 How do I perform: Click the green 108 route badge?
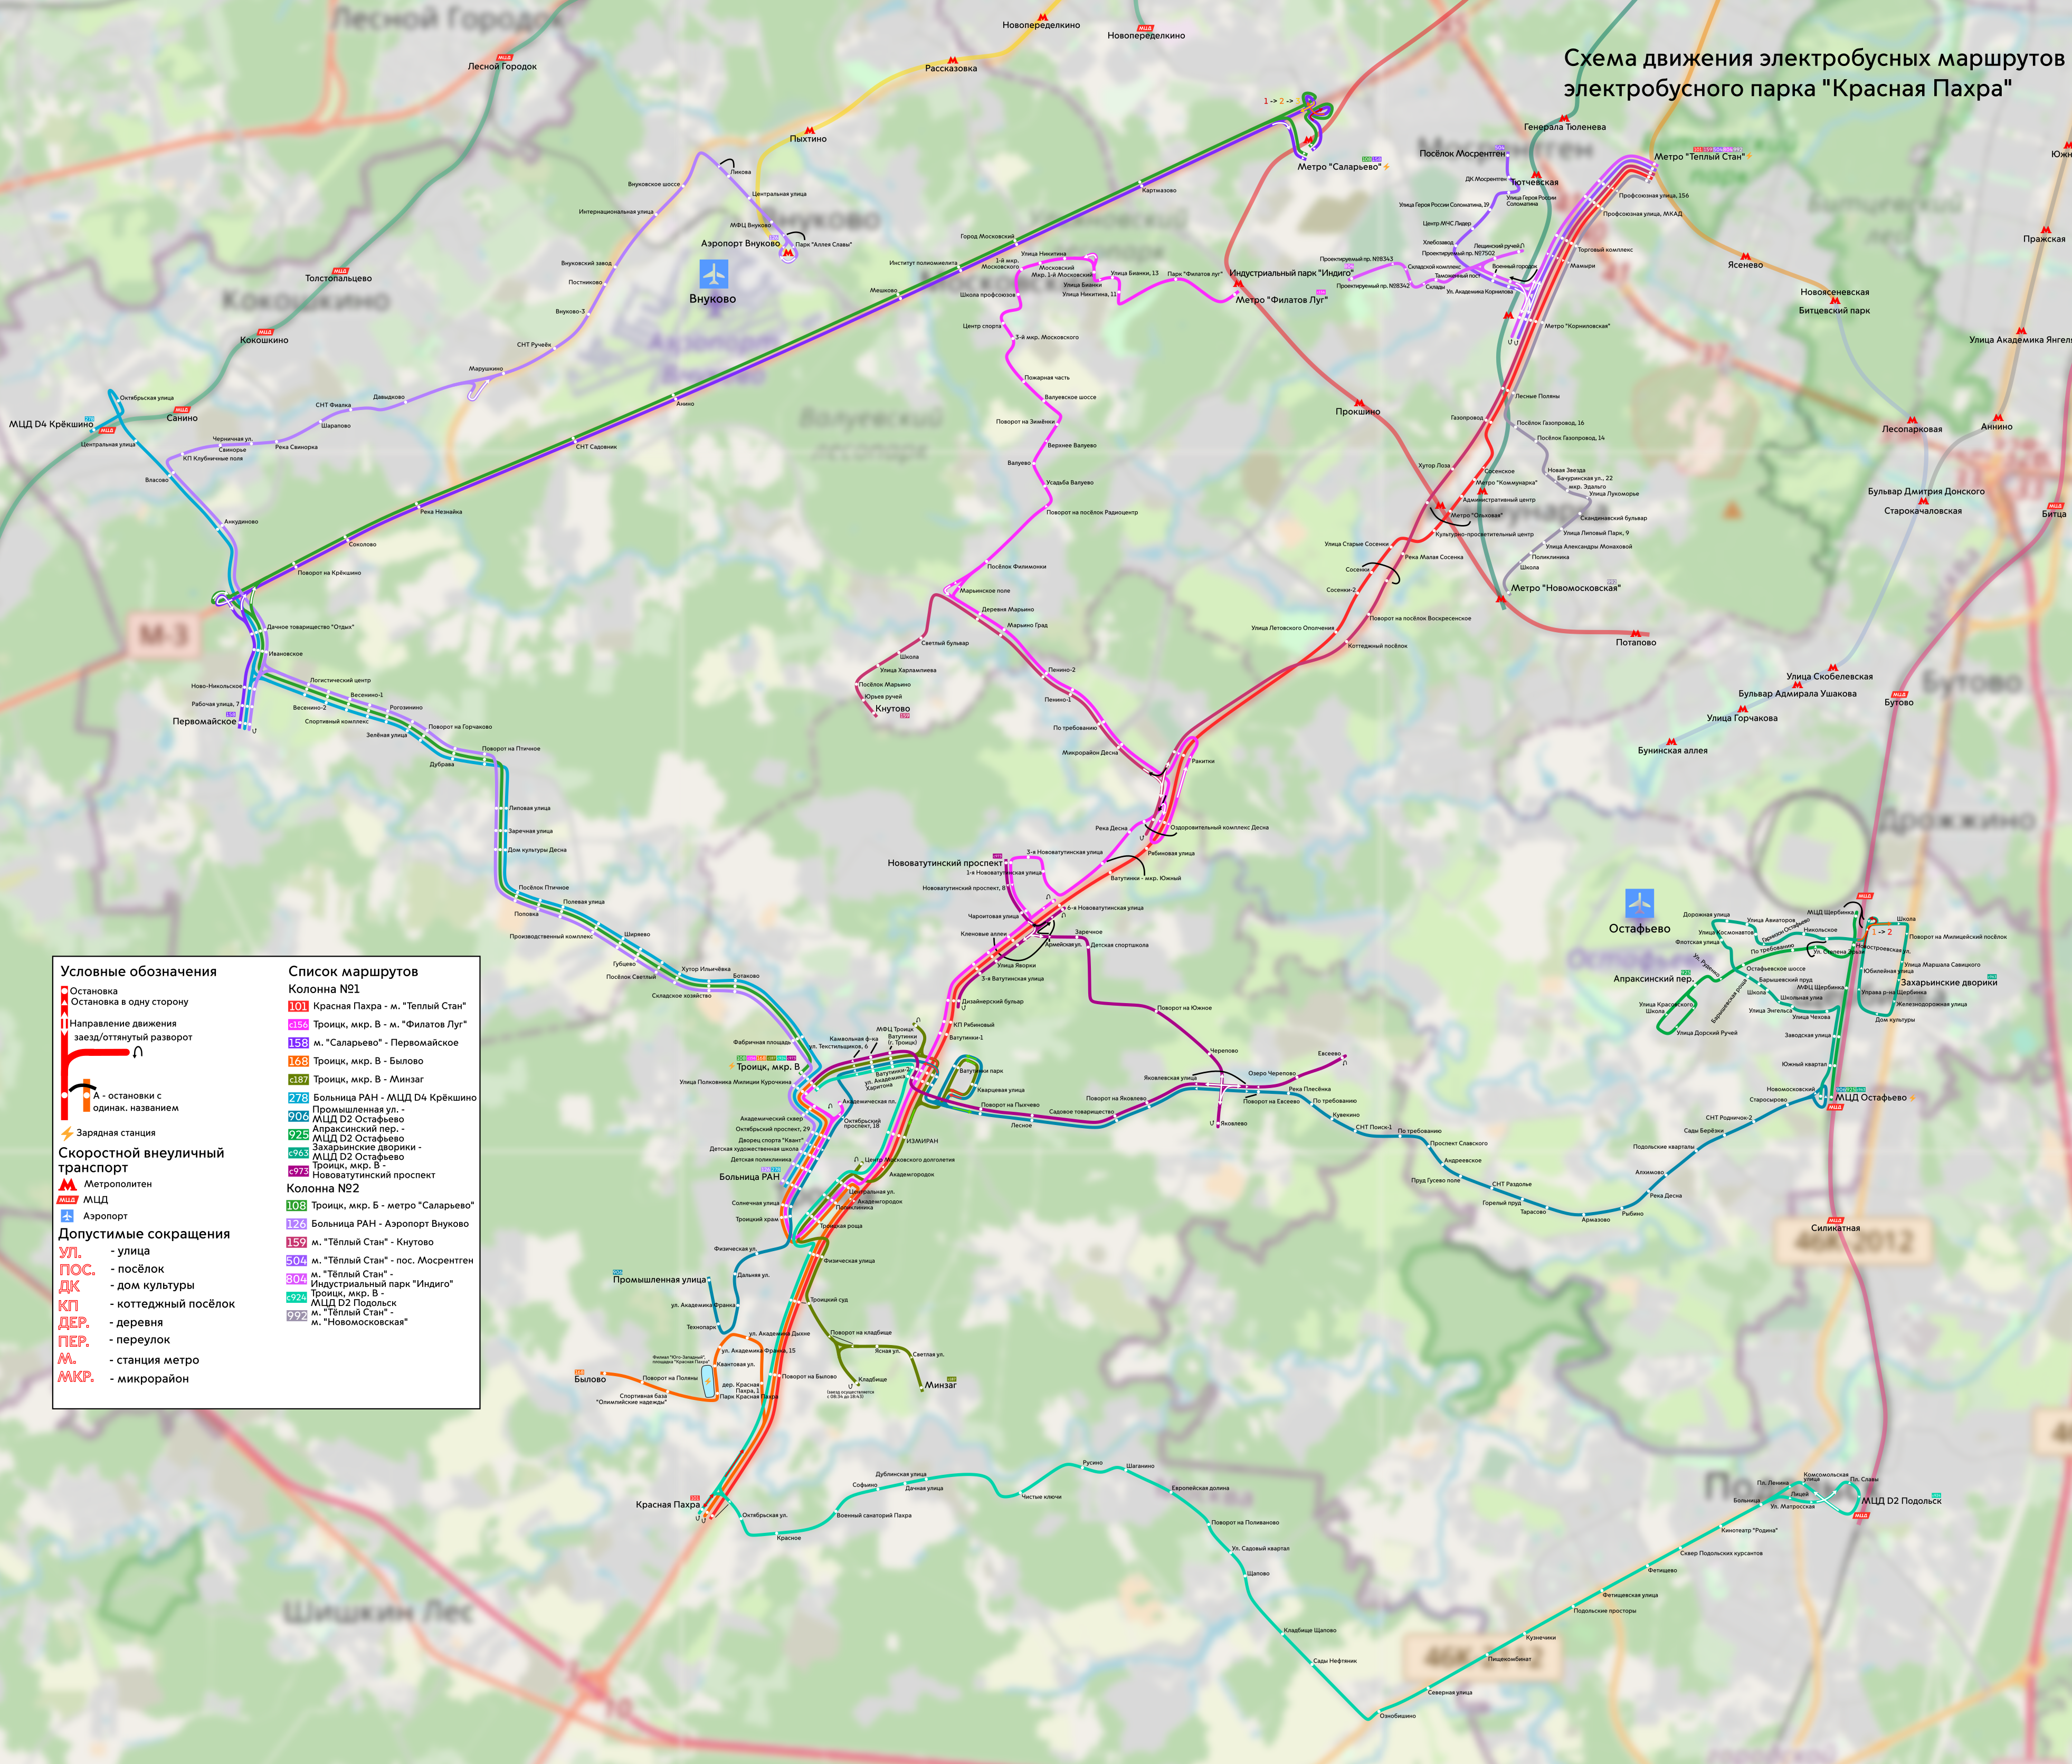click(296, 1206)
